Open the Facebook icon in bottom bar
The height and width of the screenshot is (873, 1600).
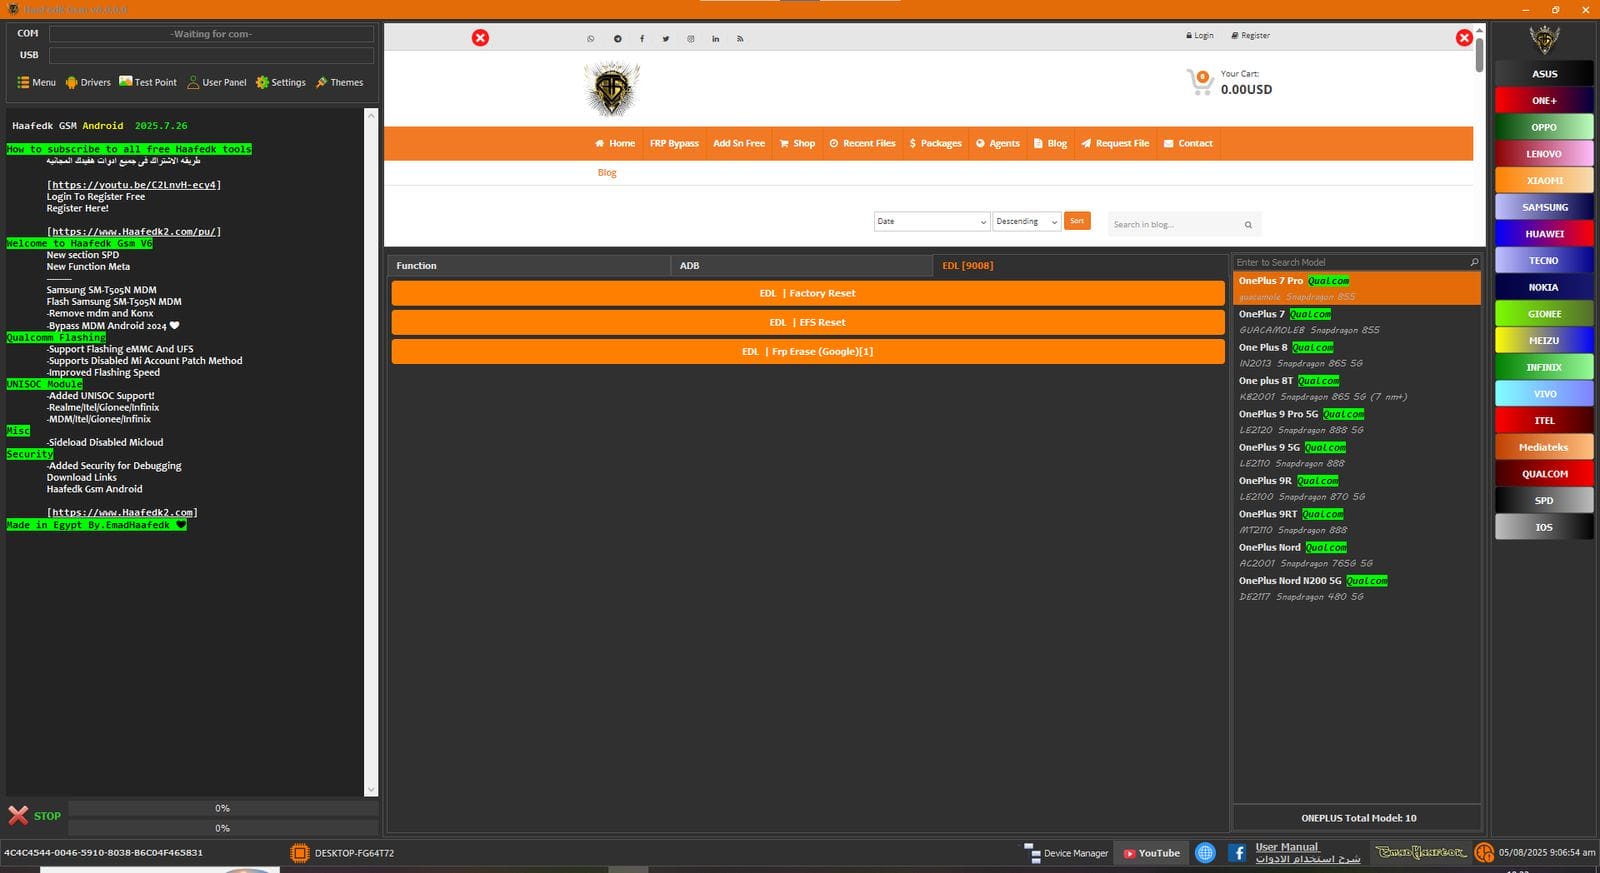1237,853
